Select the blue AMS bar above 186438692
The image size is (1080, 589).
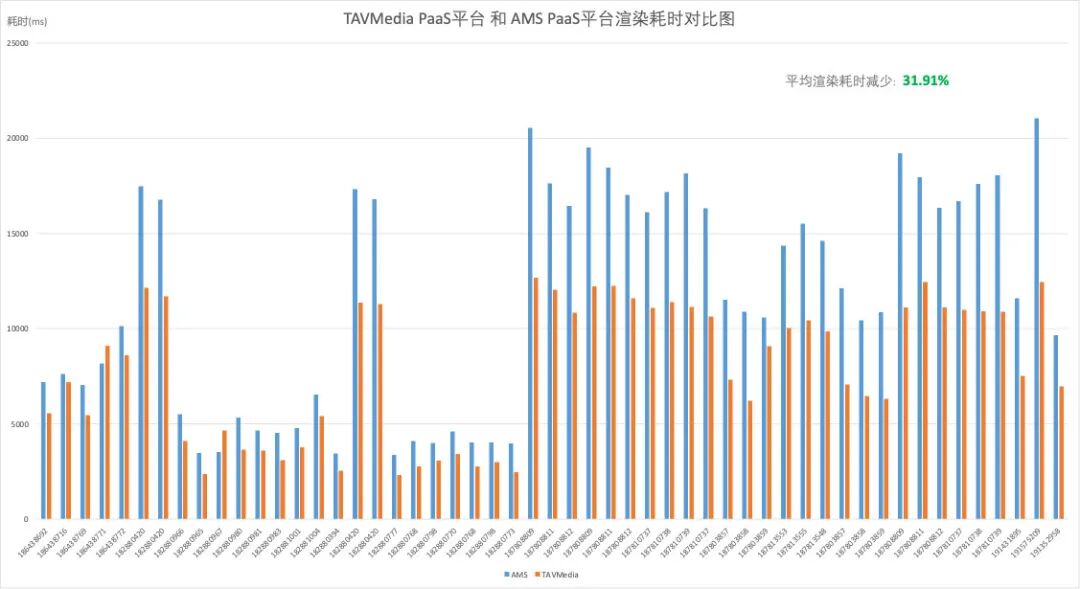[43, 451]
